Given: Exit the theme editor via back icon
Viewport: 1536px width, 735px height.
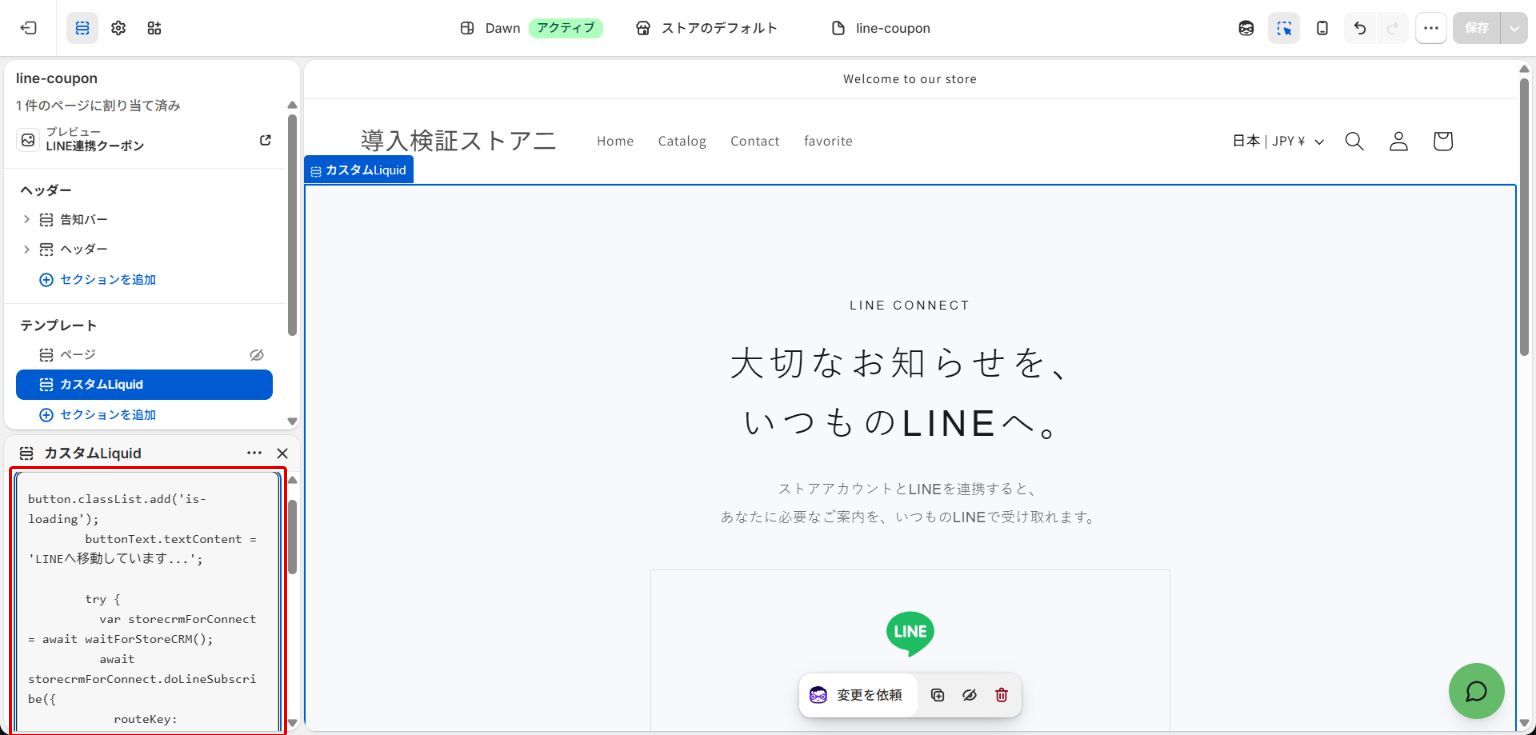Looking at the screenshot, I should [28, 28].
